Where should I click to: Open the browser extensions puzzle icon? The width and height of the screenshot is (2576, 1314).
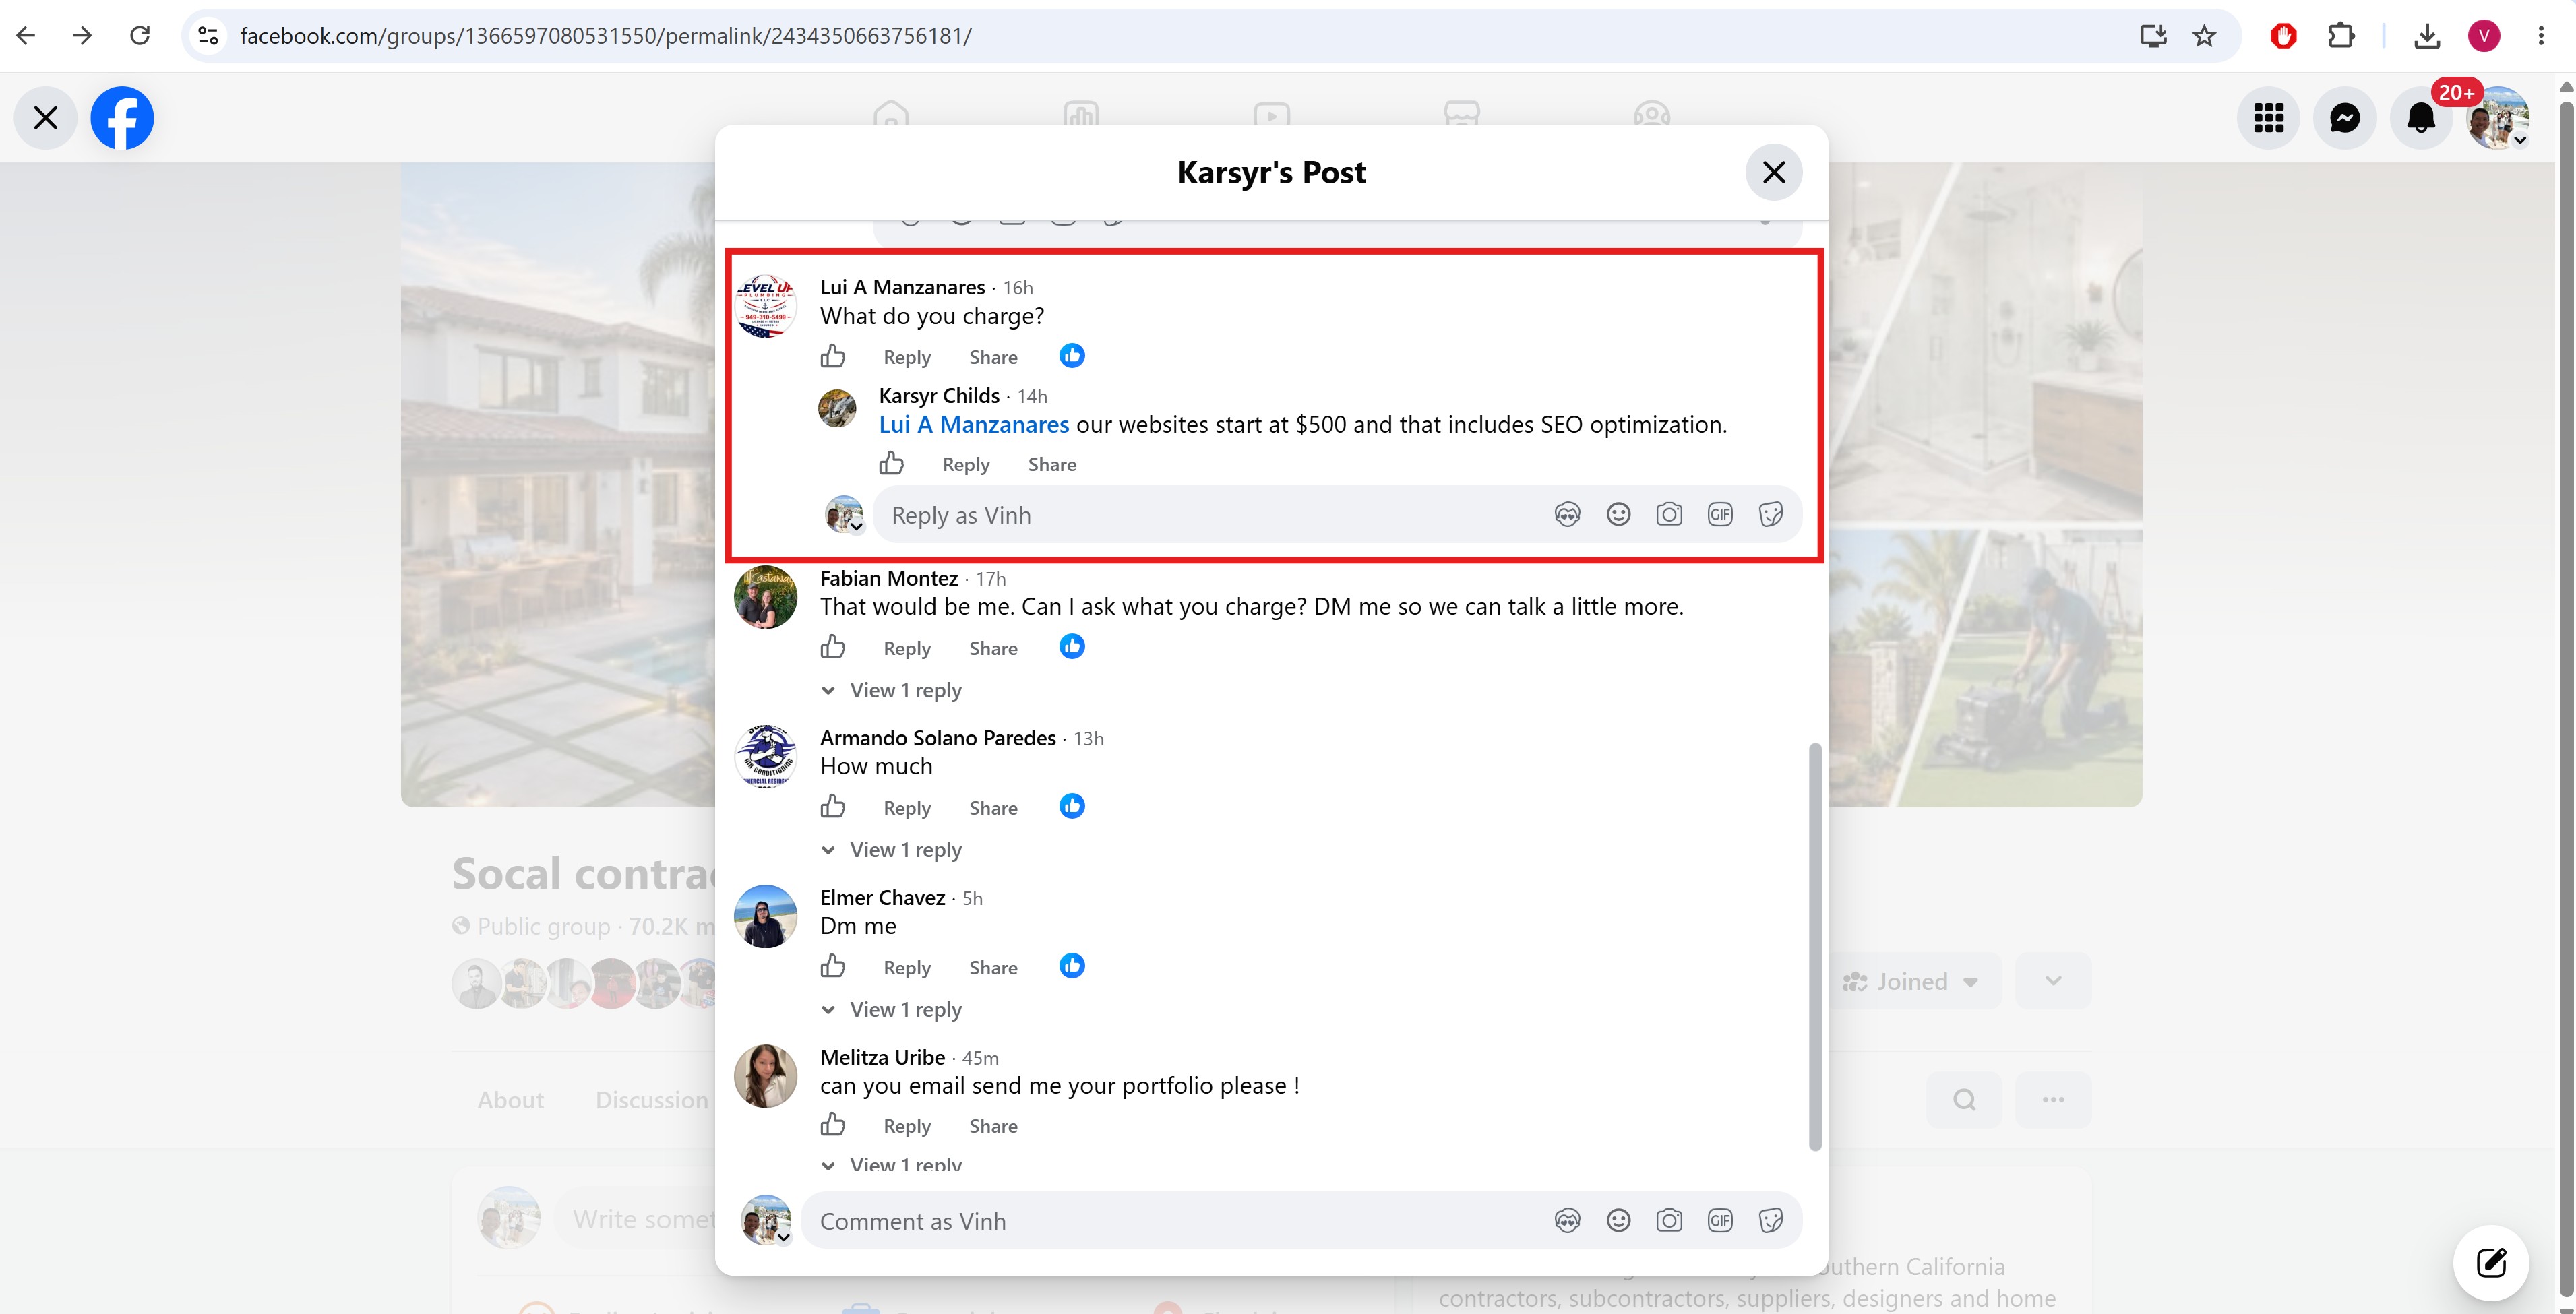coord(2341,36)
